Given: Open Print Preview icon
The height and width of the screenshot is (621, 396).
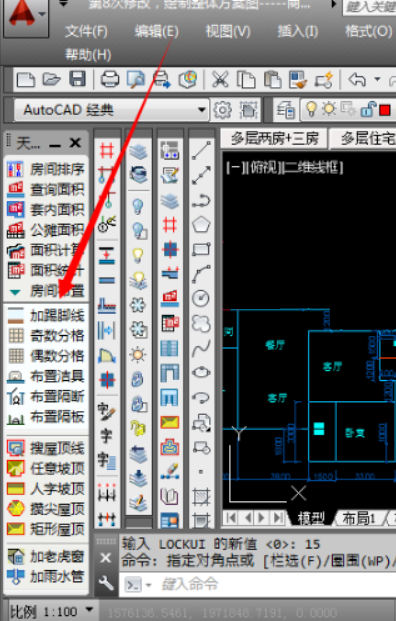Looking at the screenshot, I should pyautogui.click(x=135, y=80).
